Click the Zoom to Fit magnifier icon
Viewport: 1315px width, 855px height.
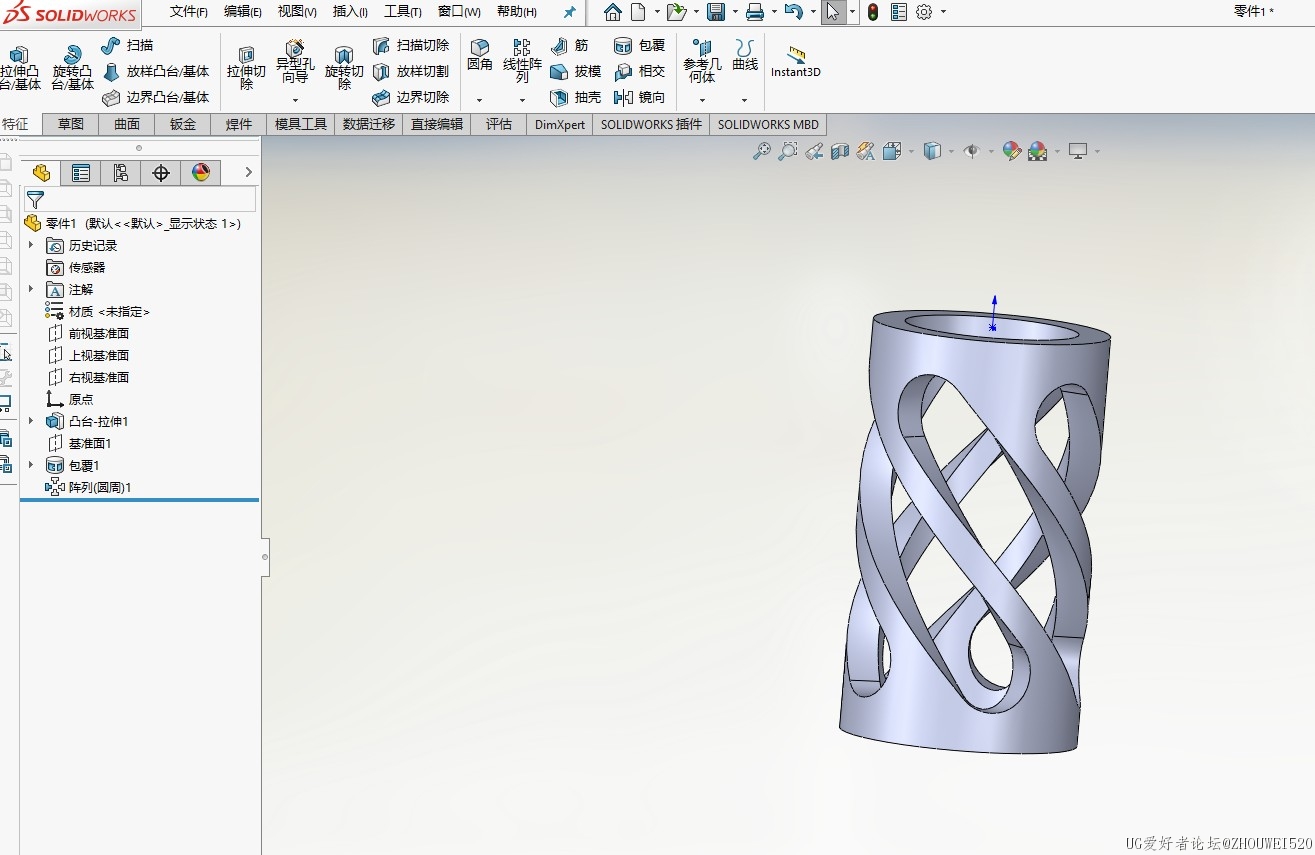762,151
